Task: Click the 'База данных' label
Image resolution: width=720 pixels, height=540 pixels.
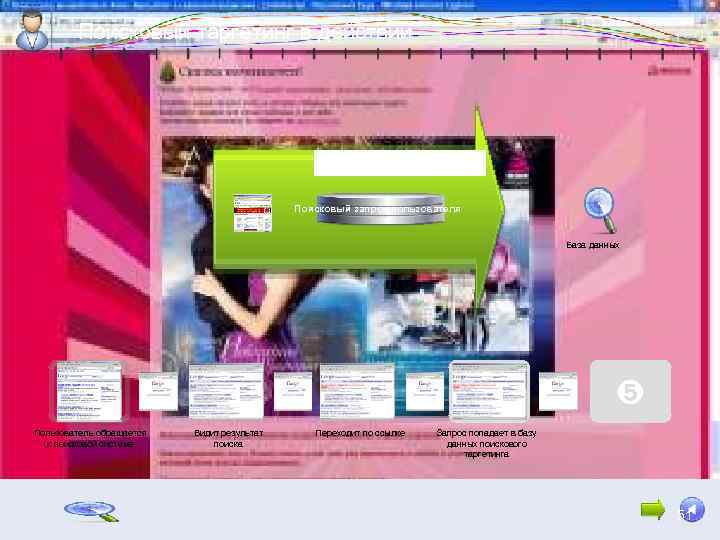Action: click(592, 245)
